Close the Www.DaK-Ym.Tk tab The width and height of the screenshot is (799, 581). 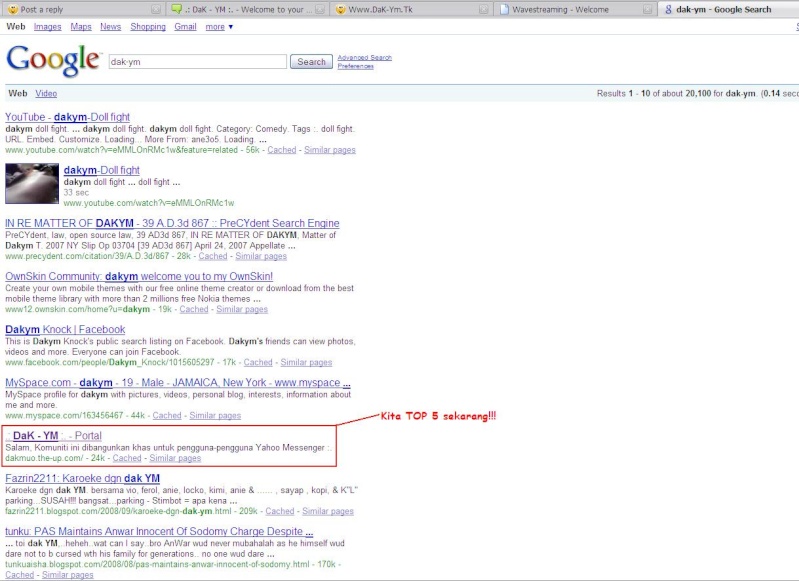[x=484, y=9]
